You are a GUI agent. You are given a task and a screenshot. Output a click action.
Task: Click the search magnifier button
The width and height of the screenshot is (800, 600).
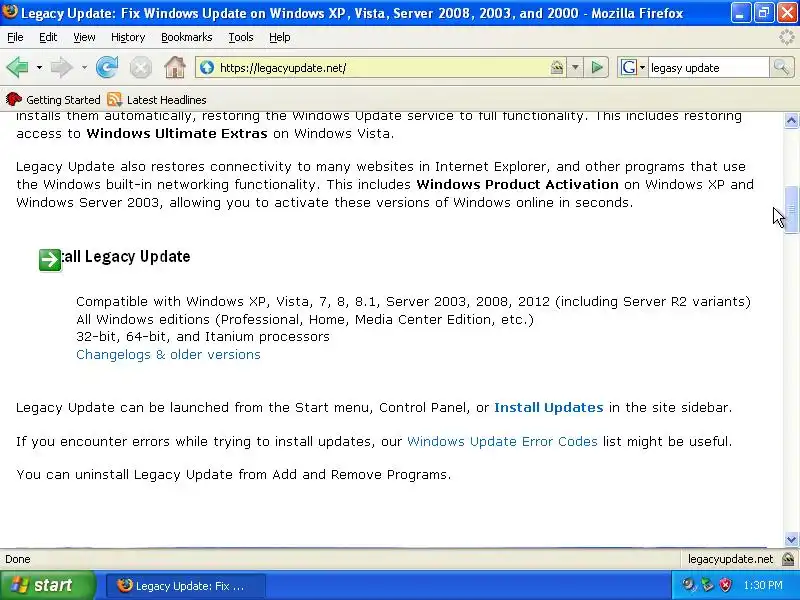point(781,67)
